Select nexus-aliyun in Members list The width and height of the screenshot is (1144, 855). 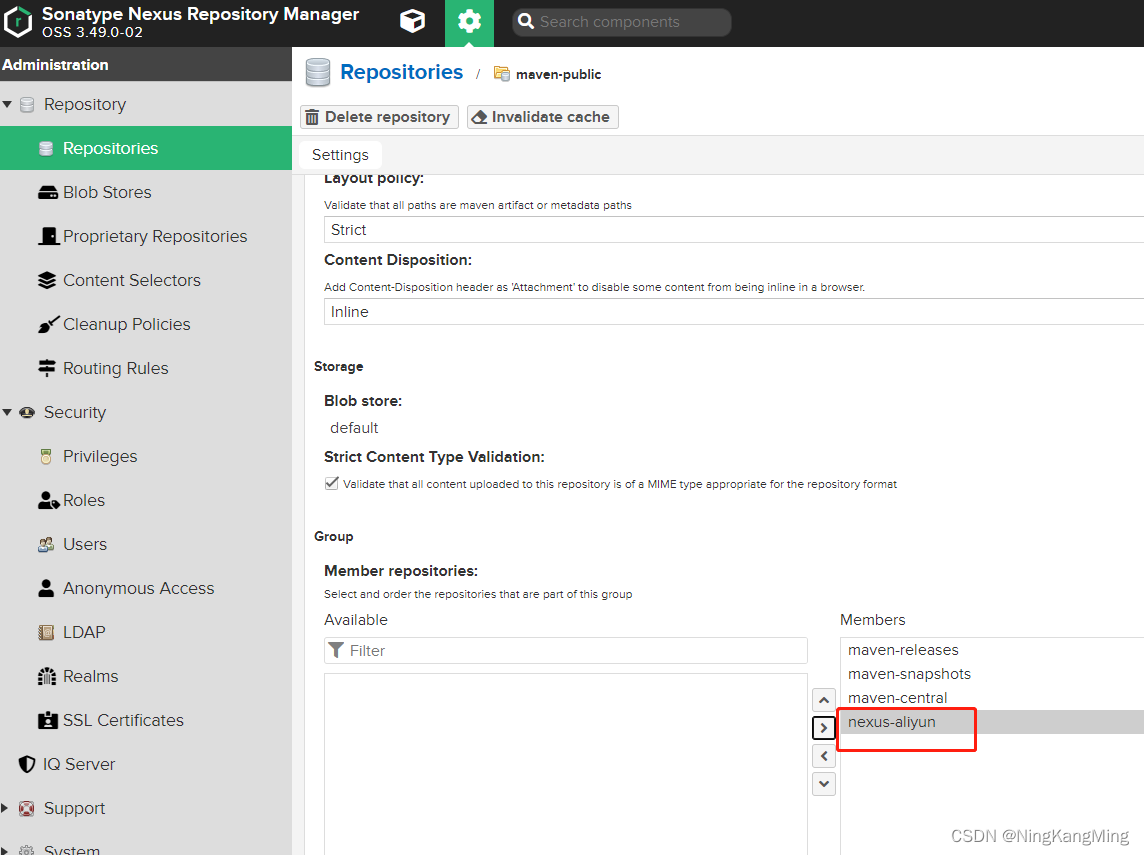click(992, 722)
